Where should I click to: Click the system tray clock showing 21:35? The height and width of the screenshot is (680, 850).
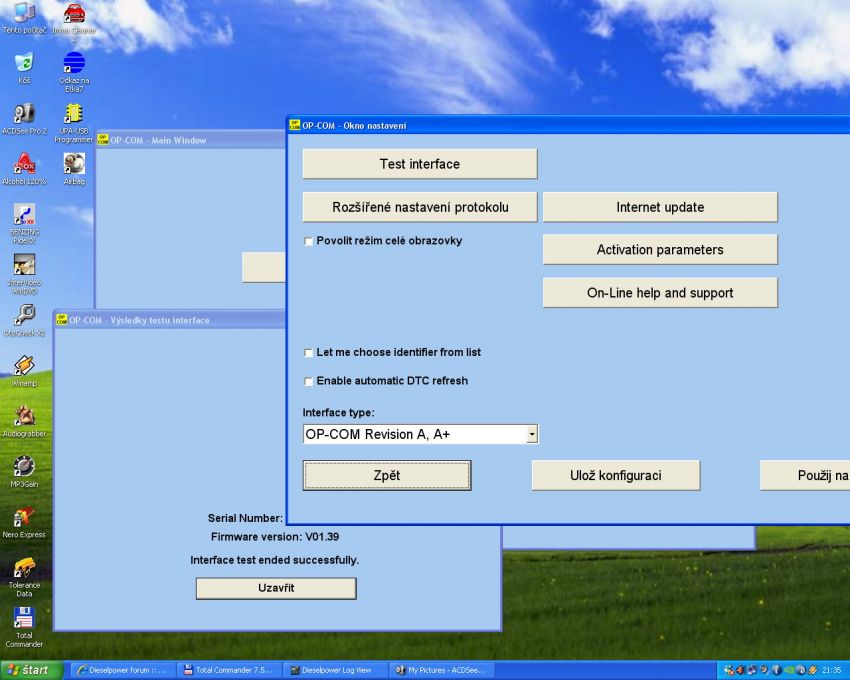(832, 670)
